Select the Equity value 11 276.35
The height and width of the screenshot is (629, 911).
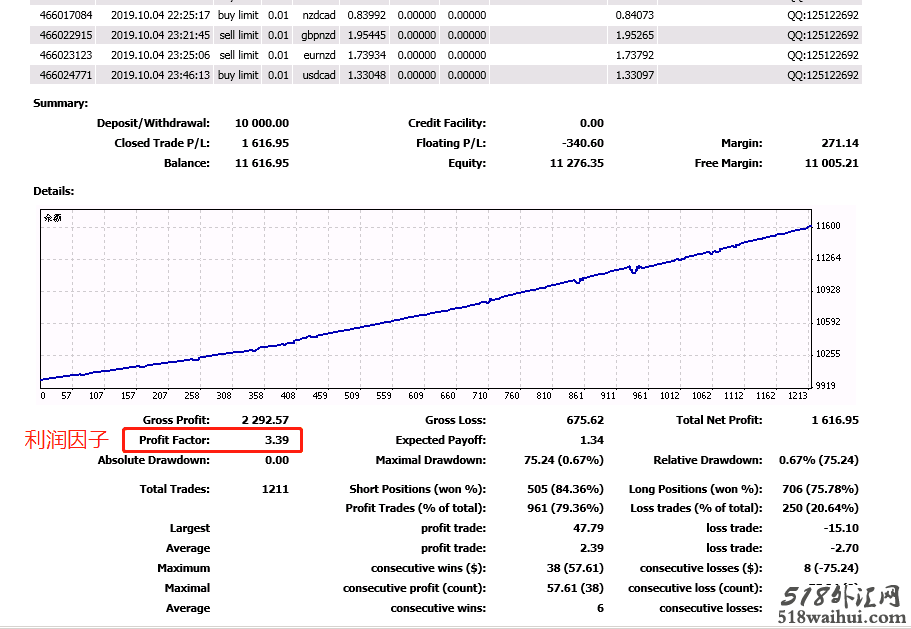(577, 163)
